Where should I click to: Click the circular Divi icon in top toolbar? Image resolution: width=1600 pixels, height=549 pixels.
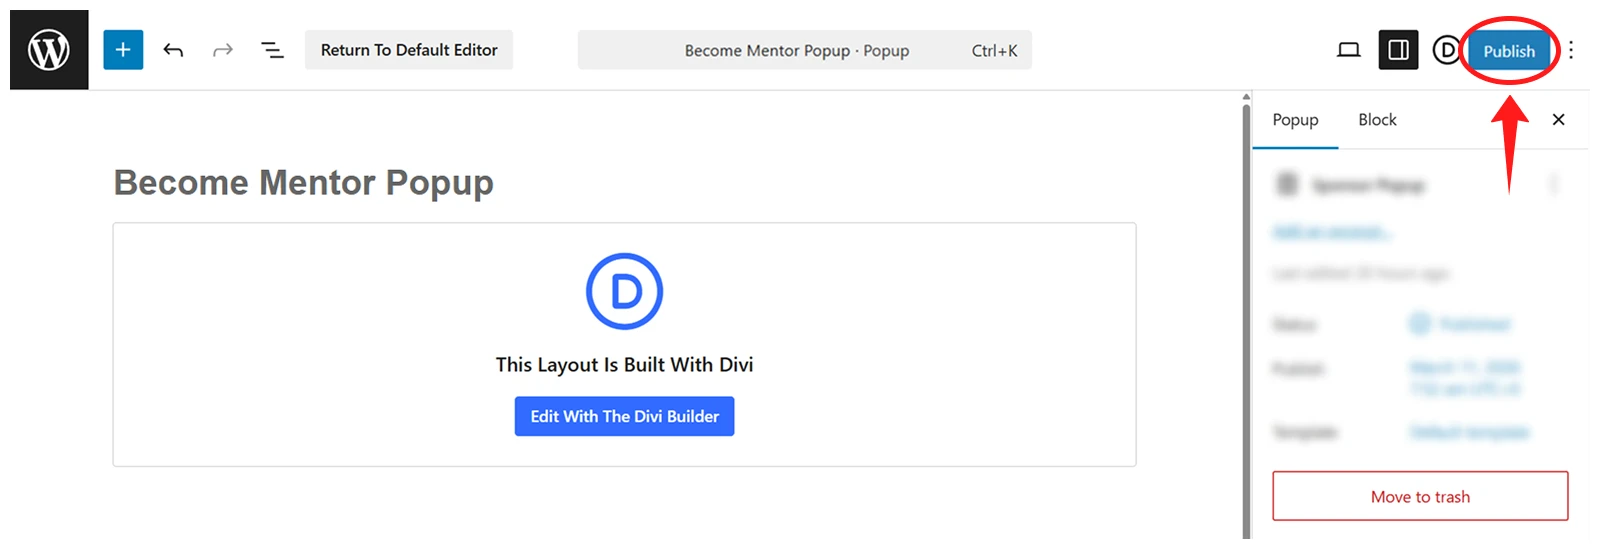[1445, 50]
